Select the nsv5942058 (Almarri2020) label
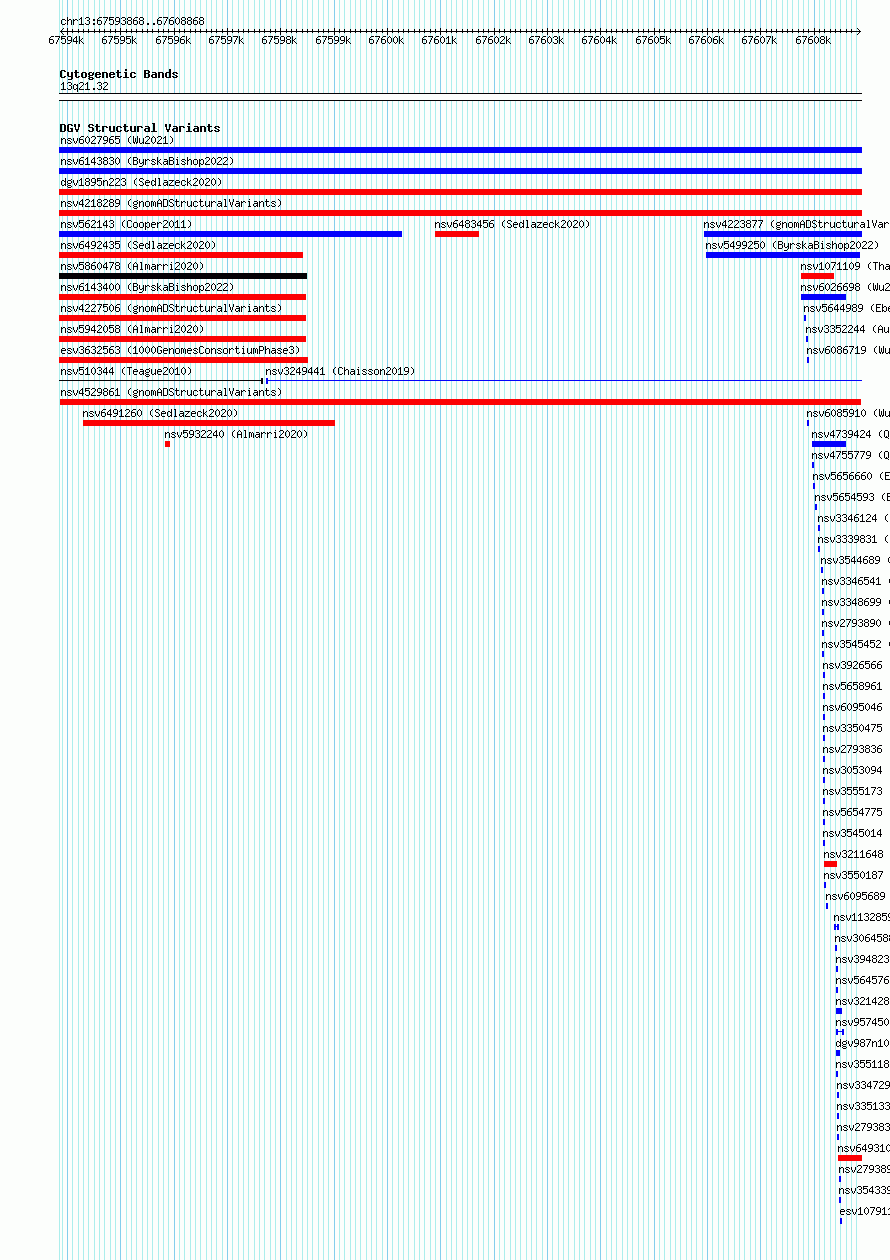The height and width of the screenshot is (1260, 890). 132,329
